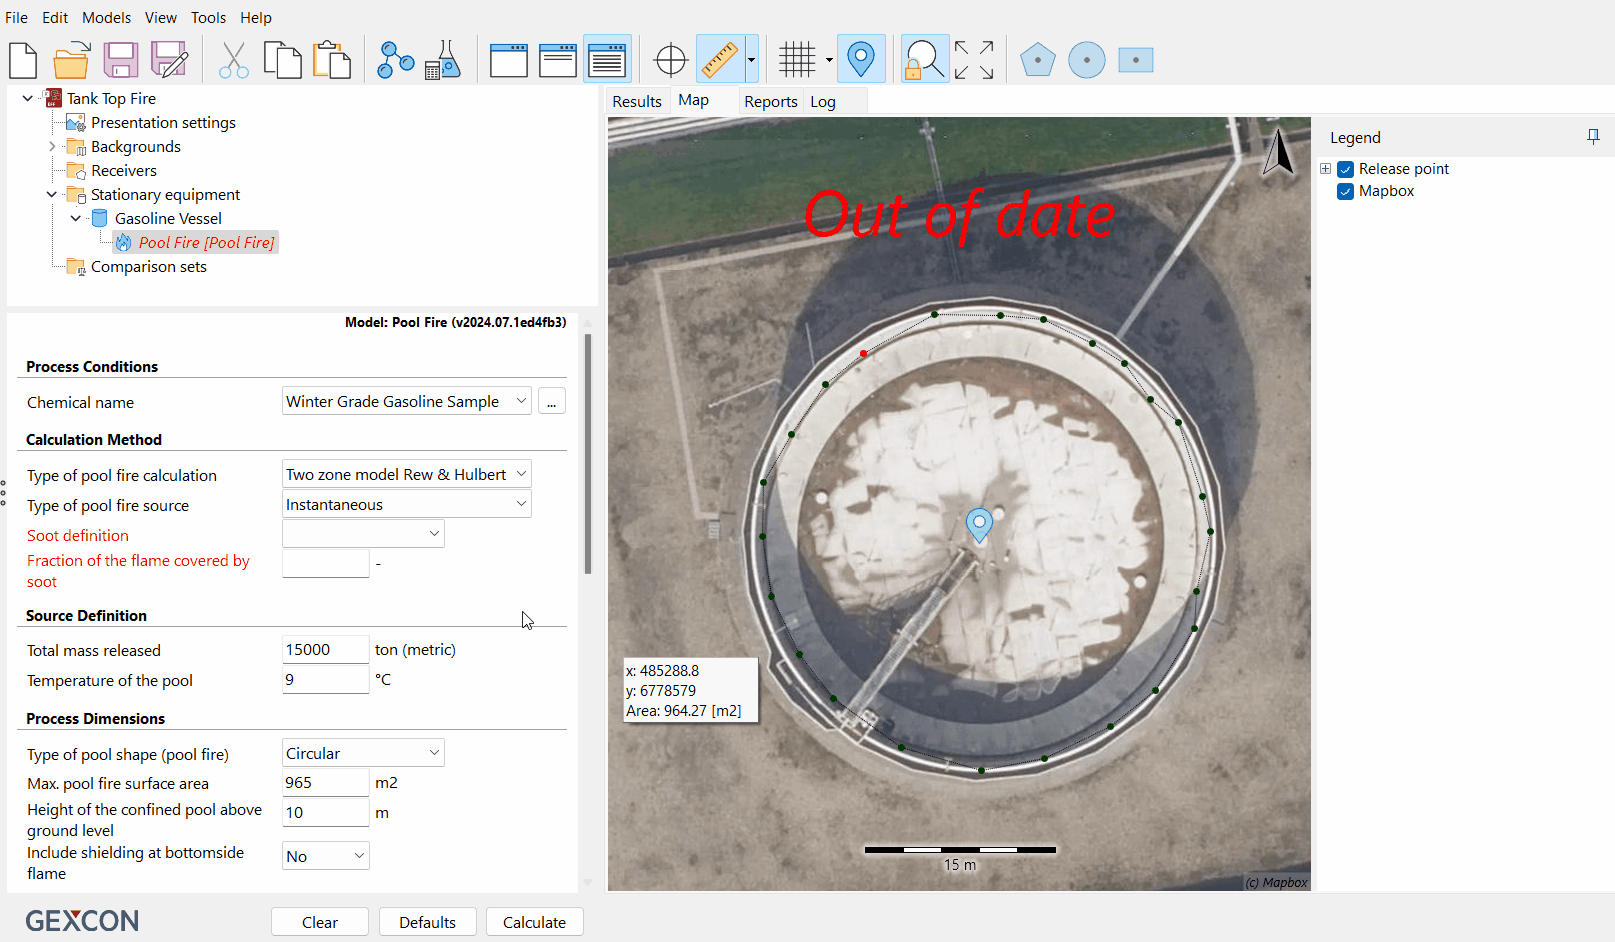Open Type of pool fire calculation dropdown
1615x942 pixels.
tap(521, 474)
